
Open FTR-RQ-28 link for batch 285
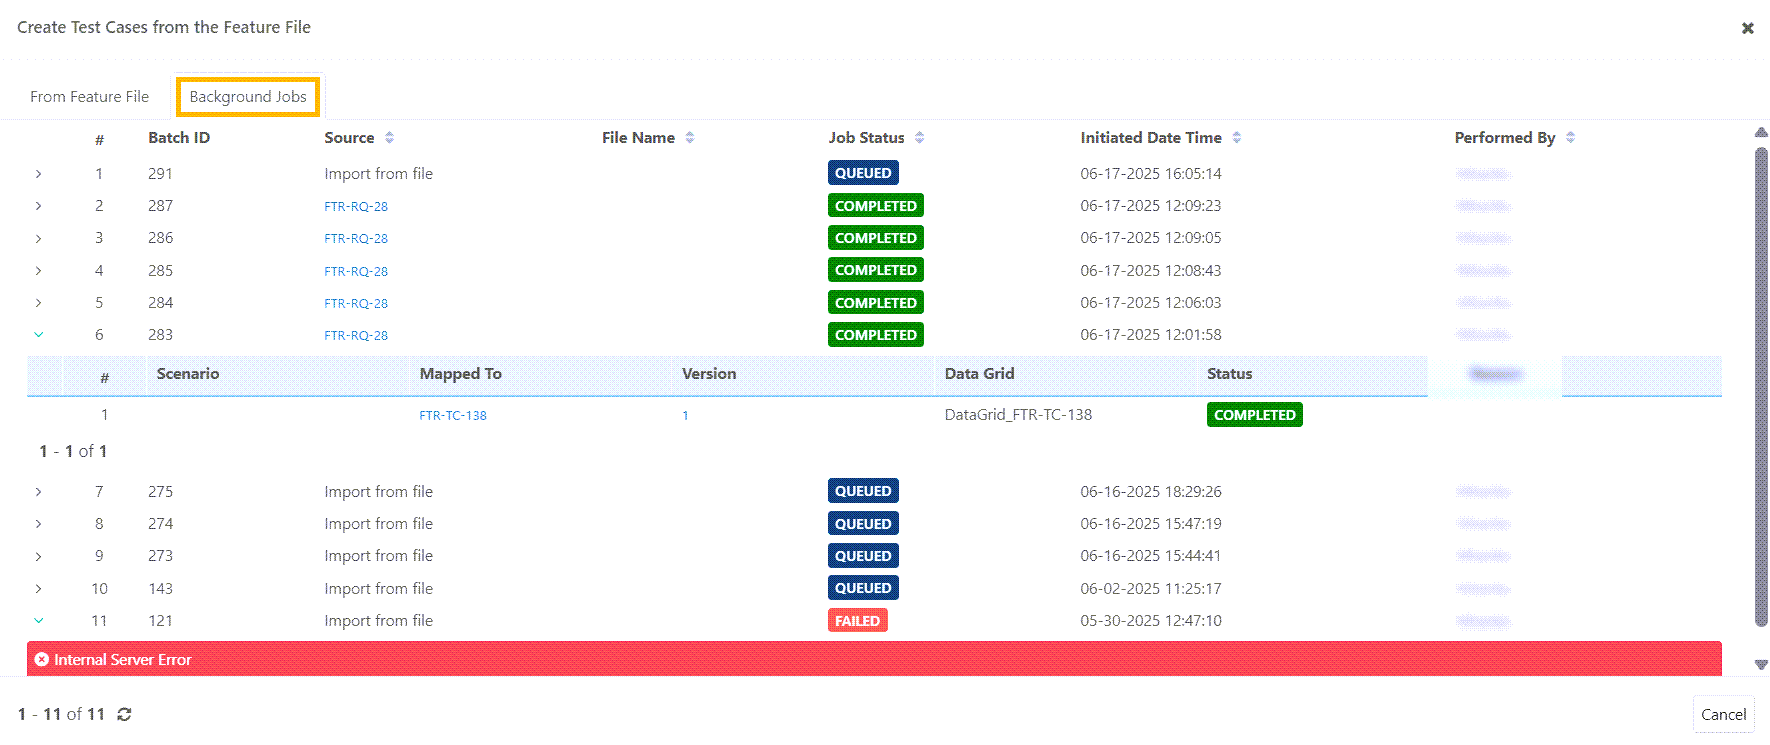coord(356,271)
